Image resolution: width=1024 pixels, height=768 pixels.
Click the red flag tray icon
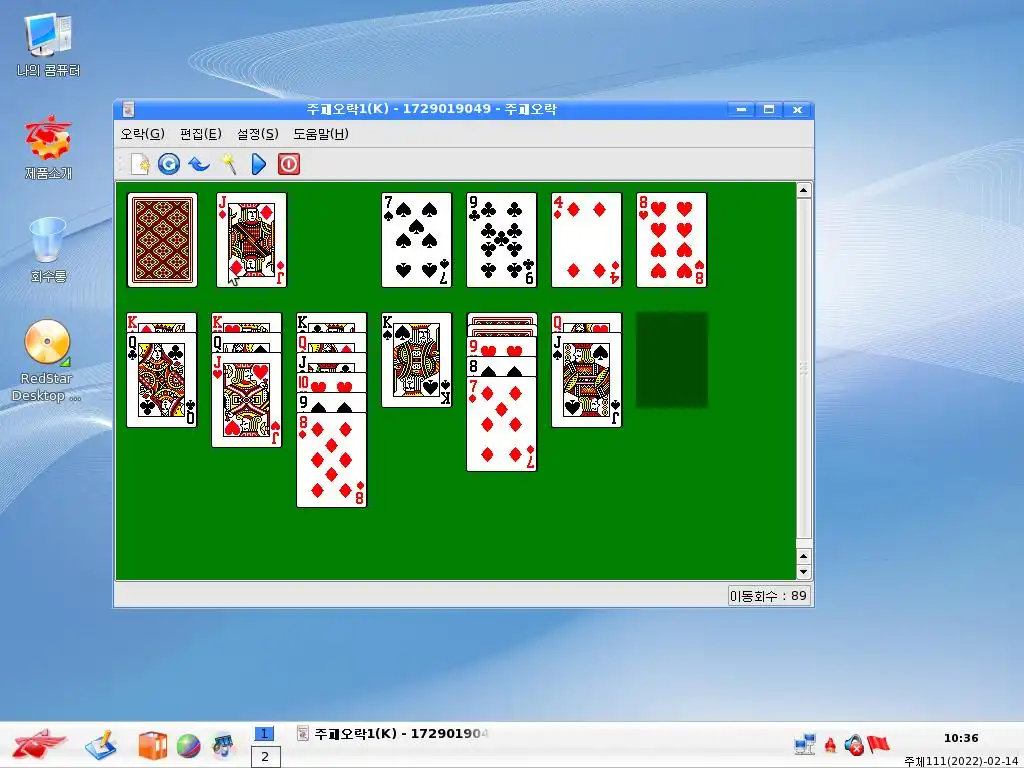(x=878, y=744)
